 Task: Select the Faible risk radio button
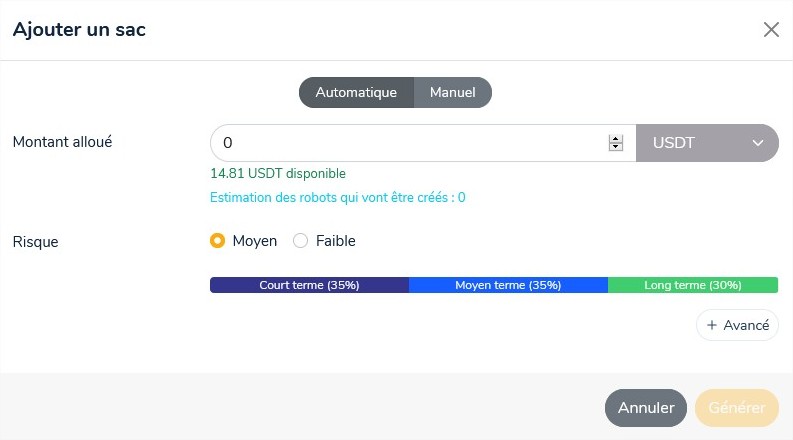coord(300,241)
